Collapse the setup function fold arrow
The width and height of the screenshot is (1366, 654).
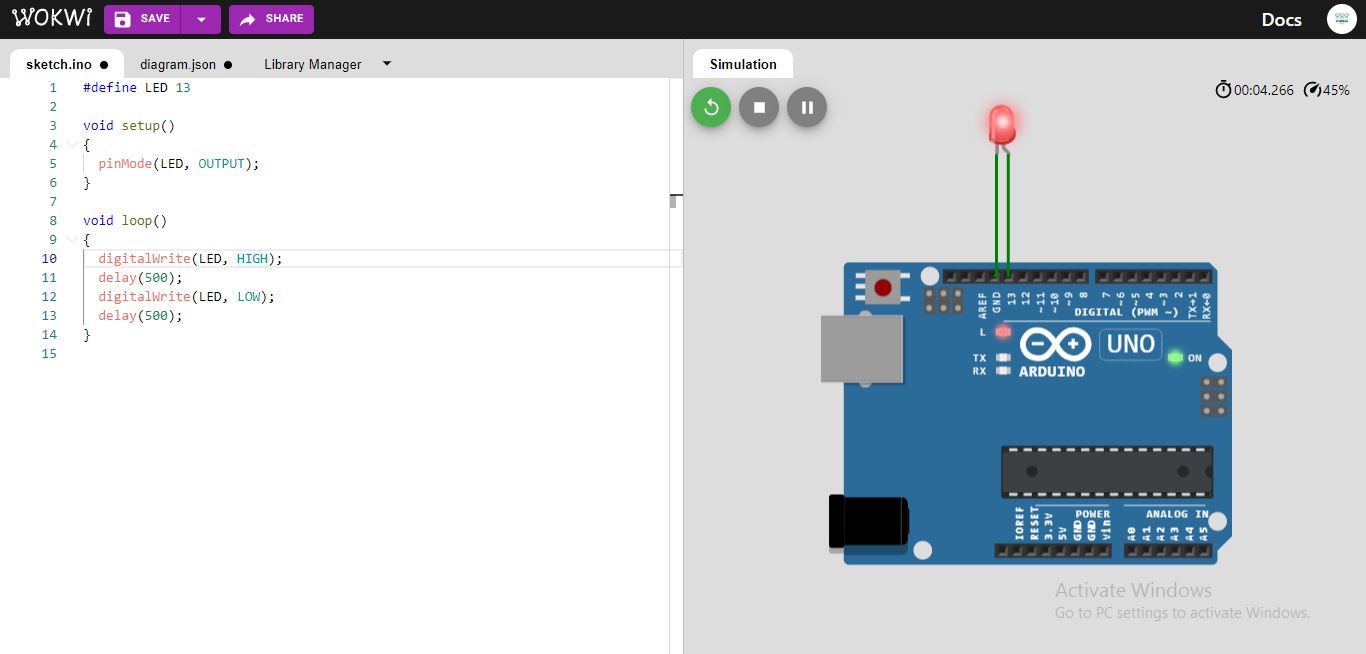pyautogui.click(x=72, y=145)
